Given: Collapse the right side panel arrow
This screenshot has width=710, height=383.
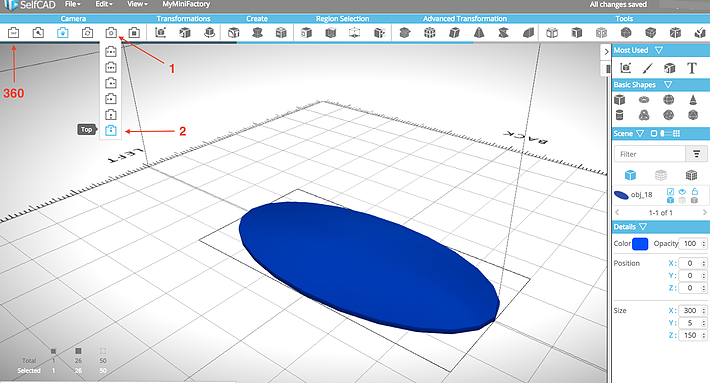Looking at the screenshot, I should (606, 52).
